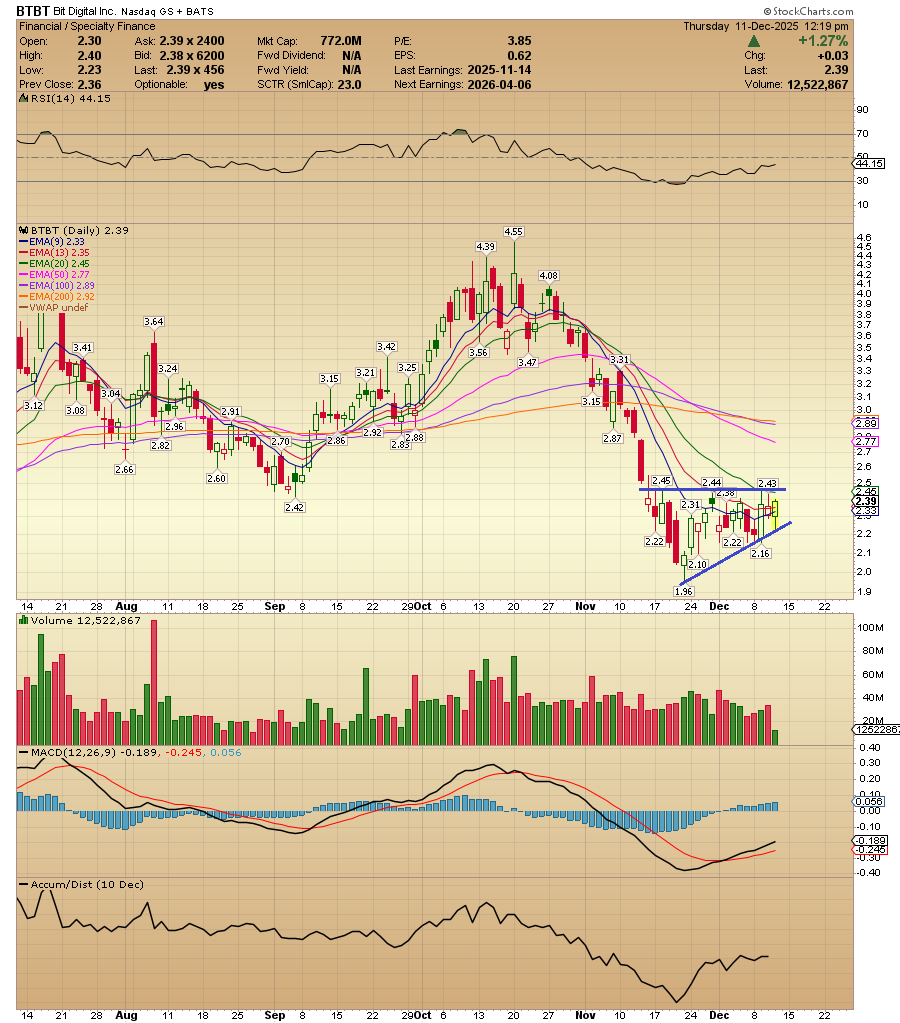The width and height of the screenshot is (900, 1023).
Task: Click the -0.189 MACD line axis tag
Action: click(870, 841)
